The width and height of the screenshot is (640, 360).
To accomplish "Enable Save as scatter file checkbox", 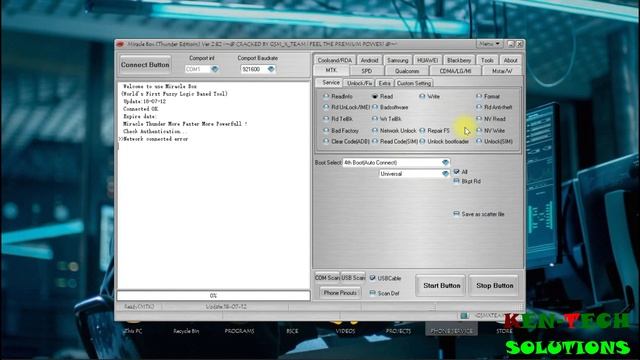I will 456,214.
